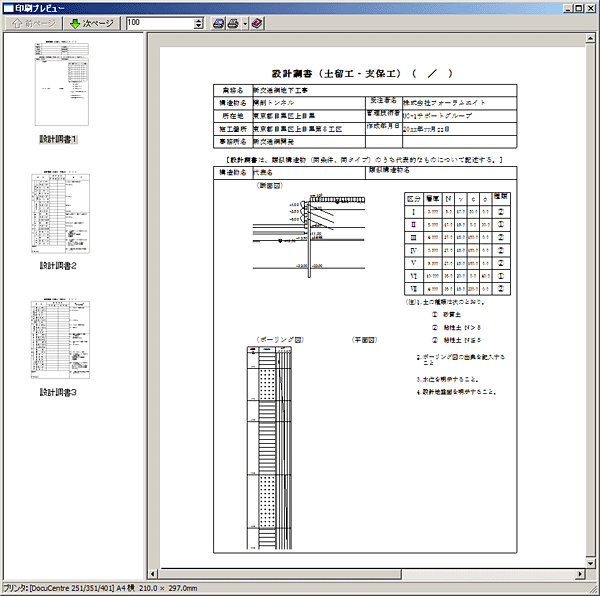600x596 pixels.
Task: Select the 設計調書2 page thumbnail
Action: tap(60, 212)
